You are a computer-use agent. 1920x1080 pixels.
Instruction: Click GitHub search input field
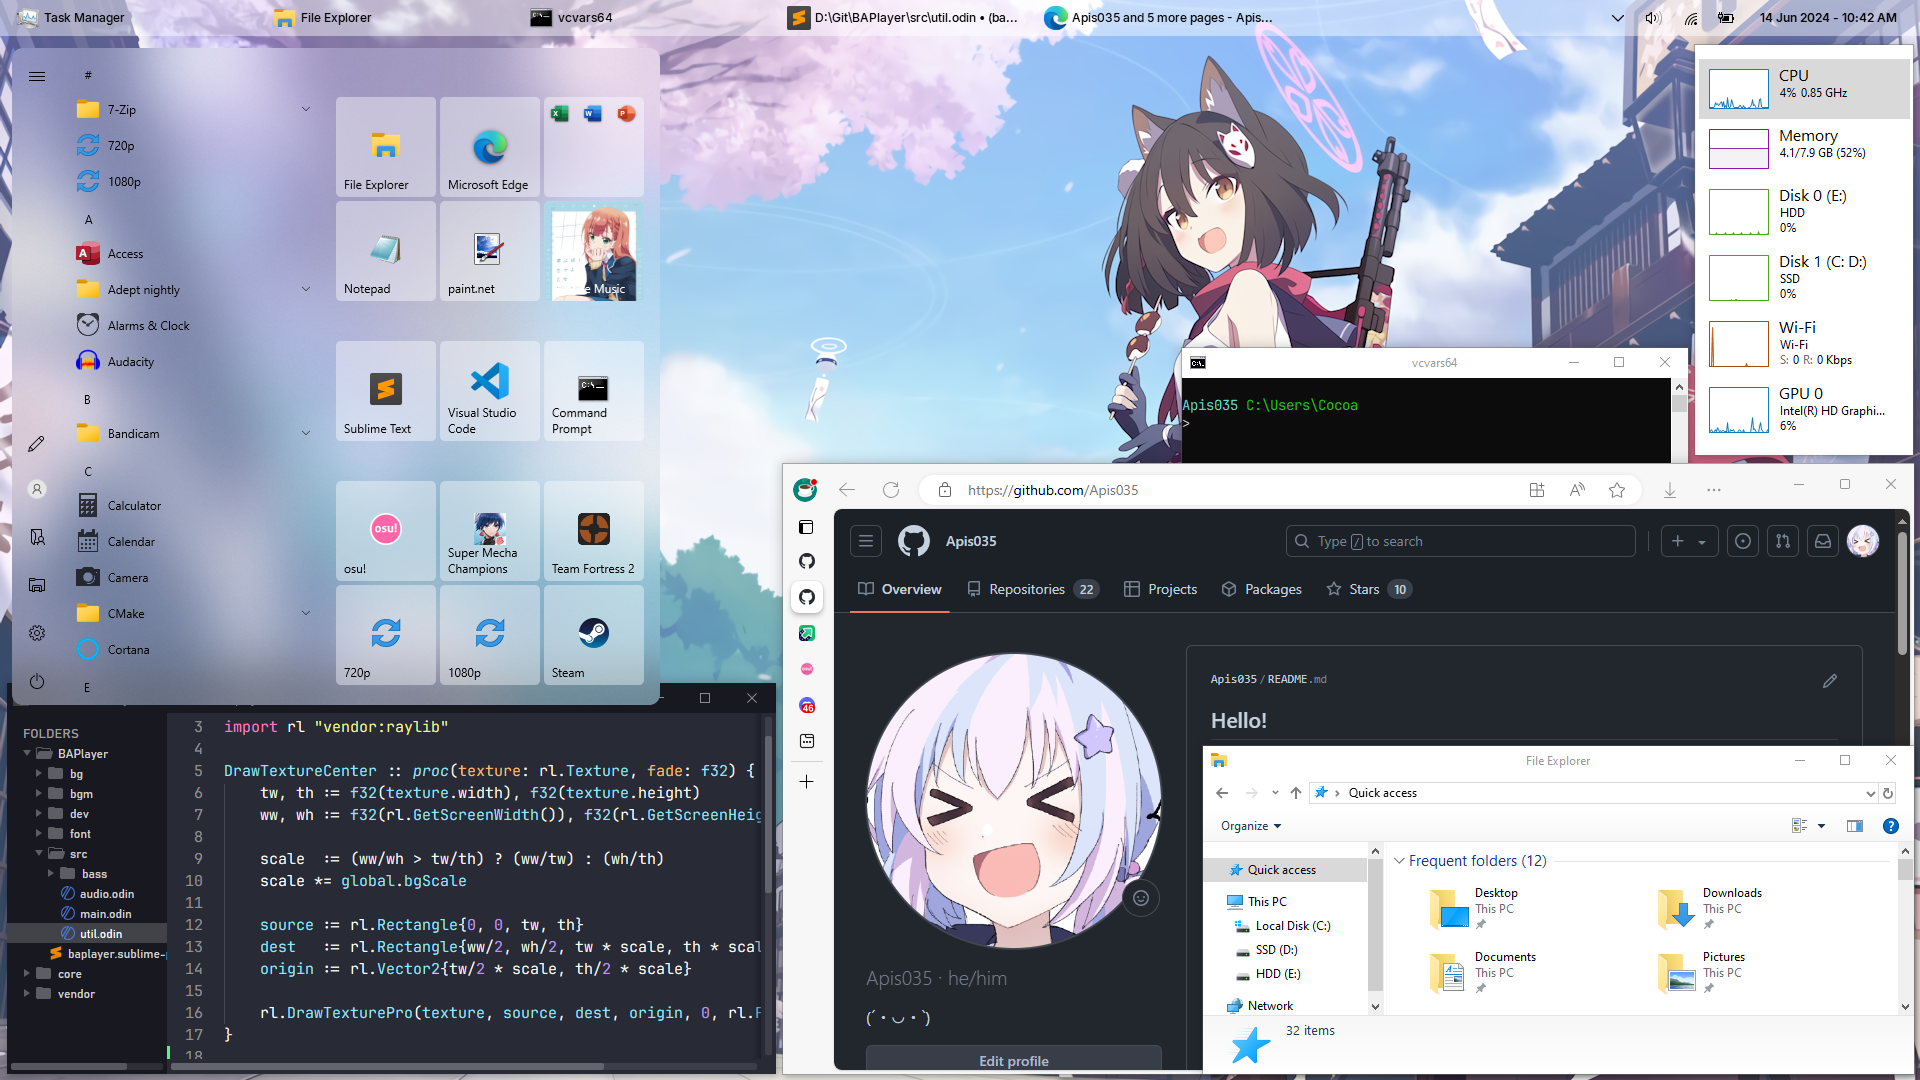point(1460,541)
